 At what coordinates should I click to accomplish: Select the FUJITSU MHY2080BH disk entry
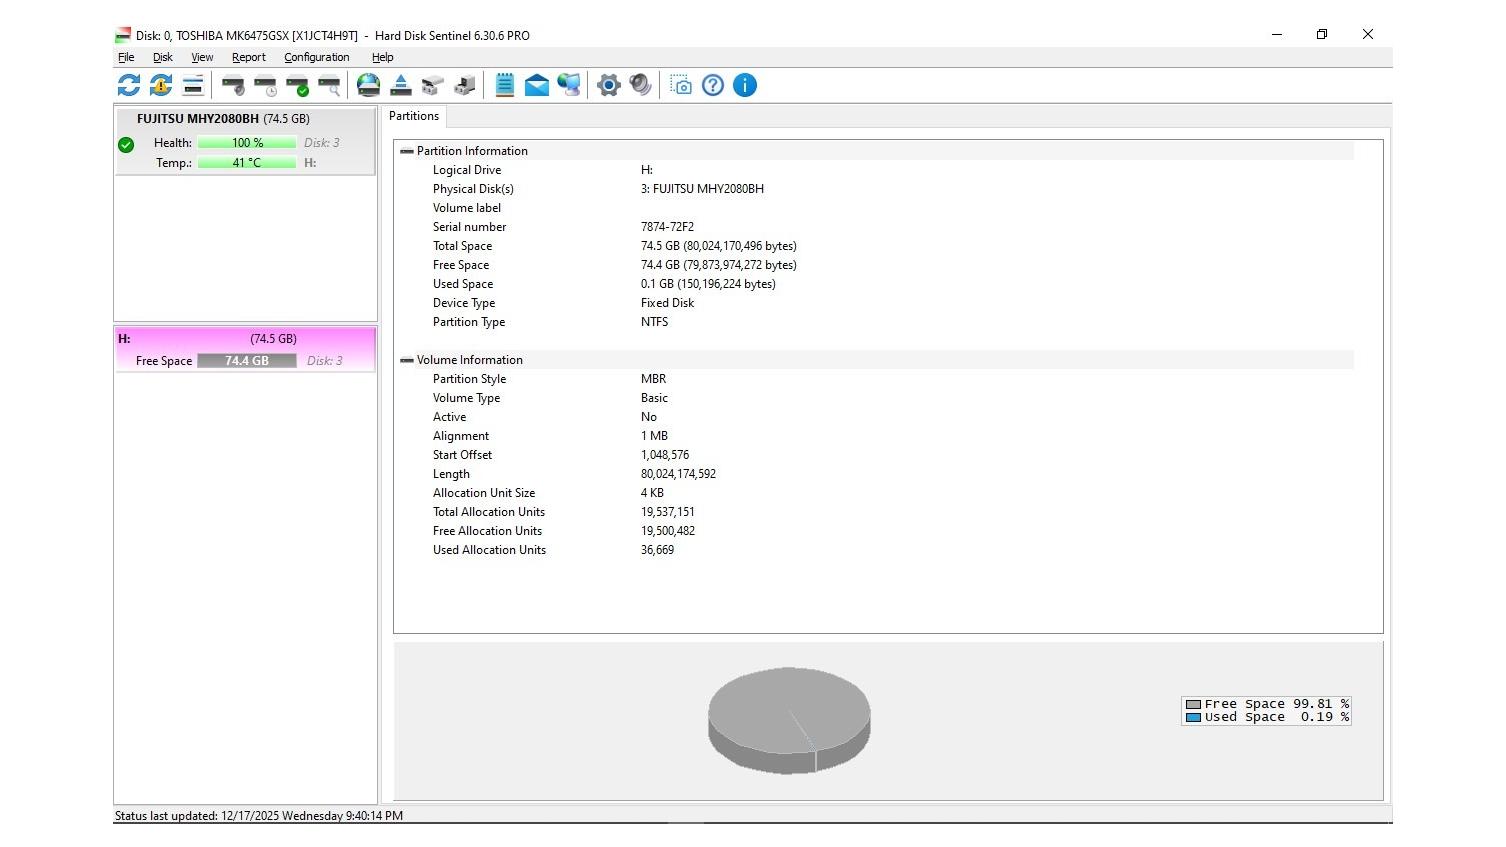222,119
